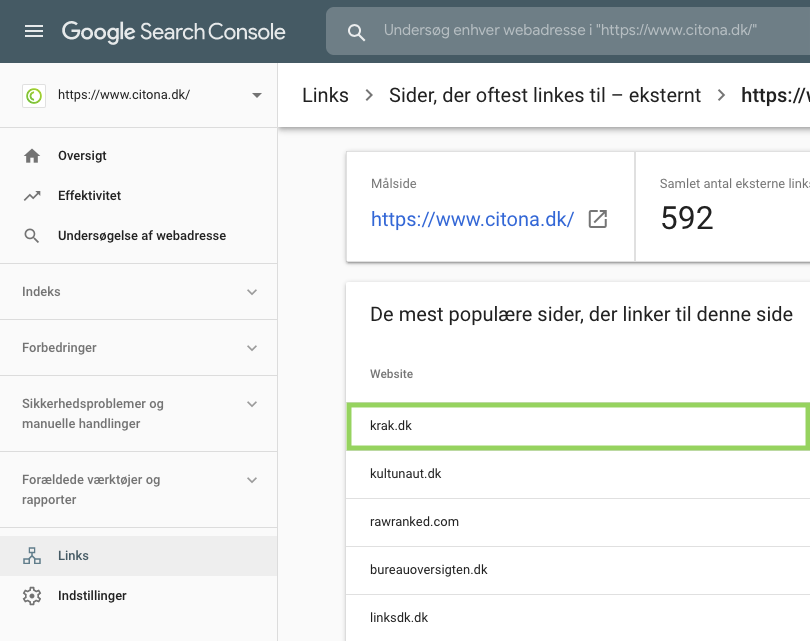Open Links in sidebar
Image resolution: width=810 pixels, height=641 pixels.
pos(73,556)
